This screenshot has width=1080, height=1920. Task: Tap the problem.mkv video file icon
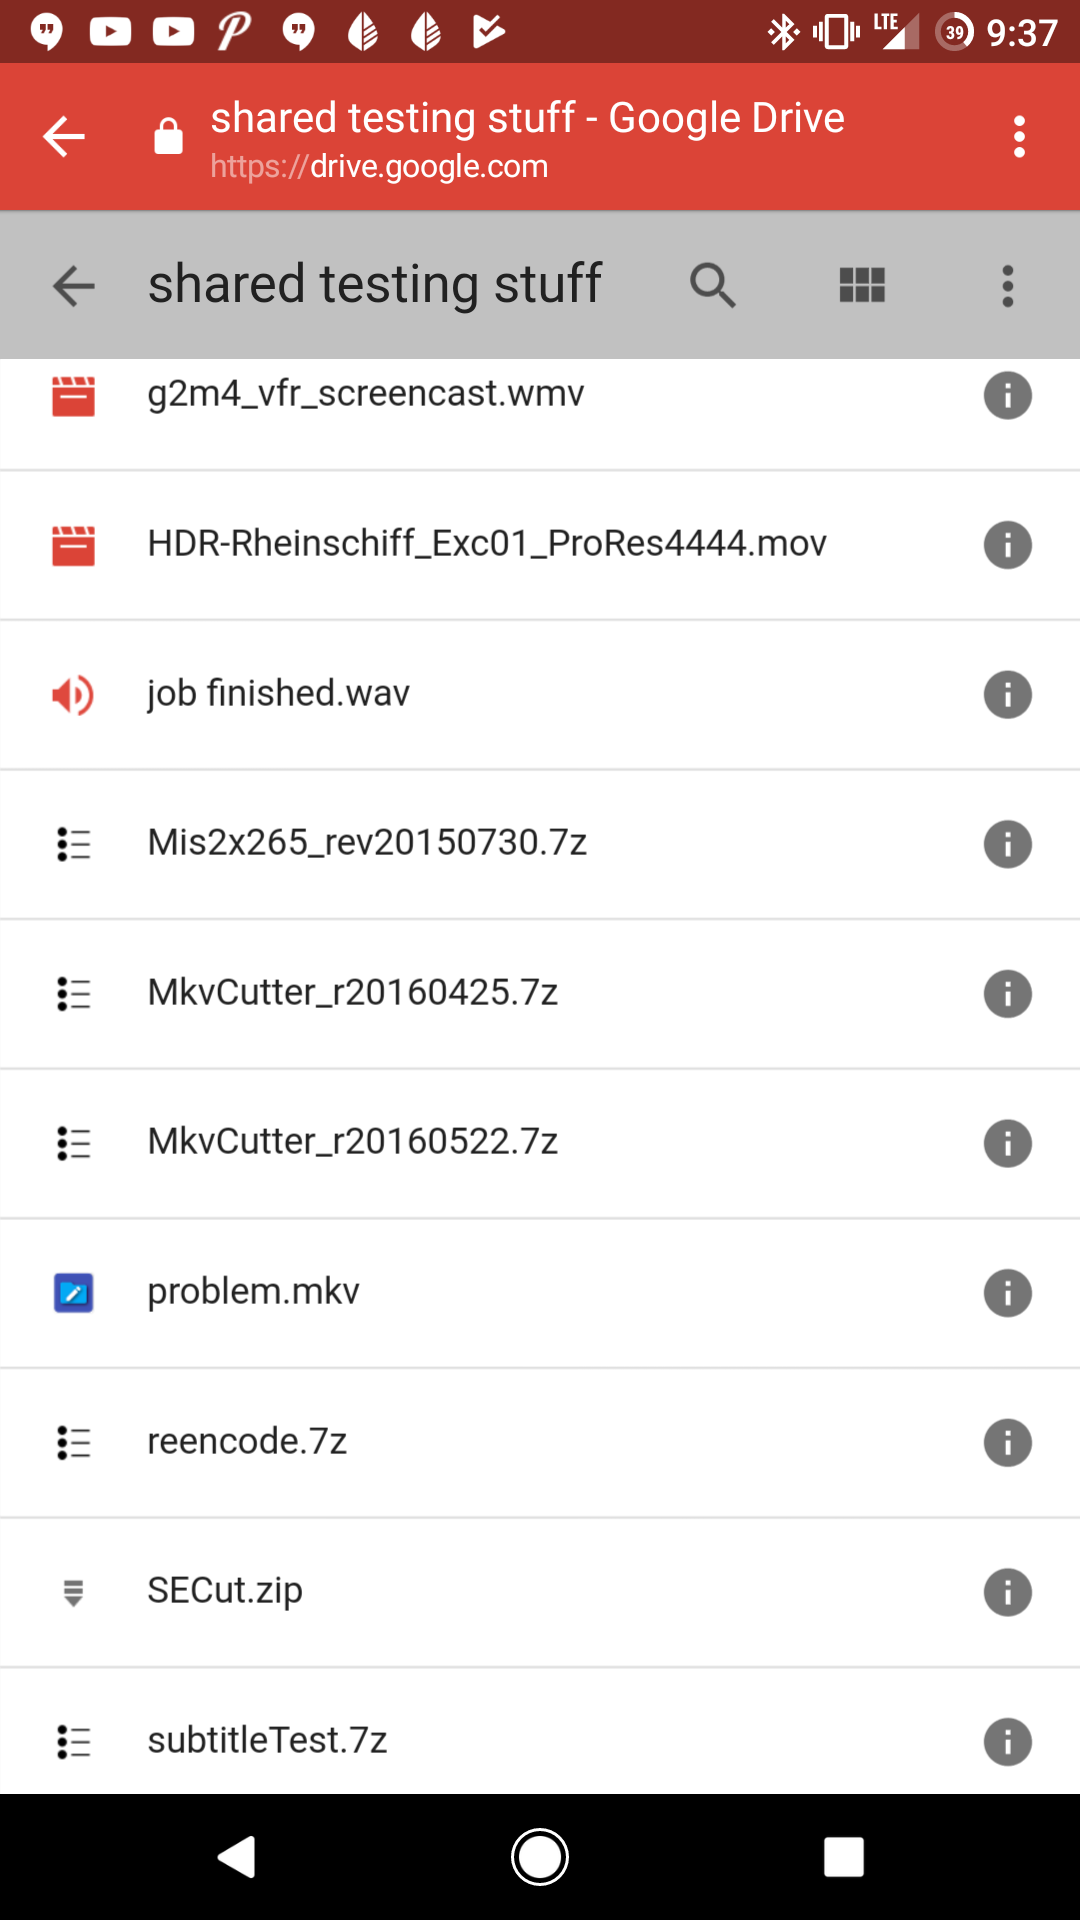tap(73, 1293)
